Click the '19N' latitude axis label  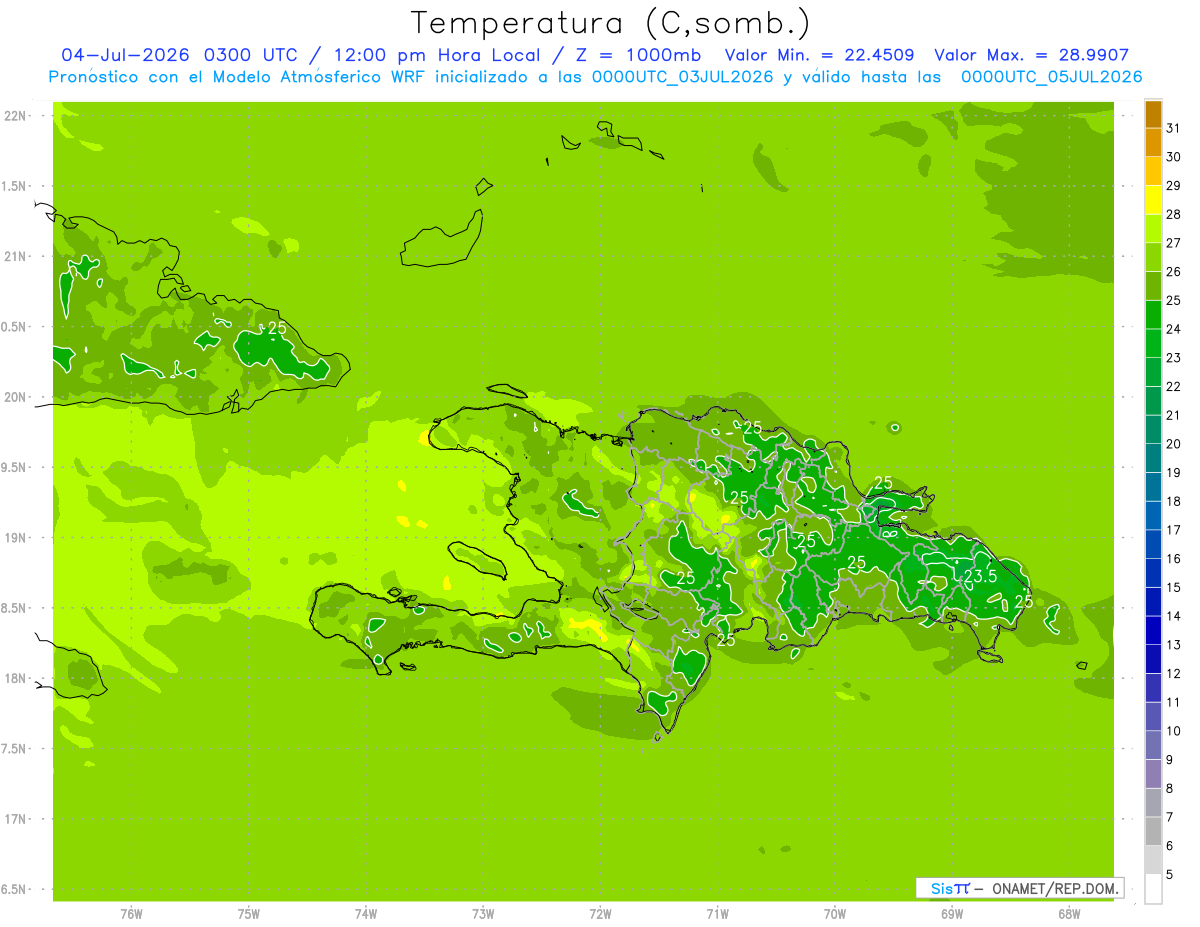(15, 538)
